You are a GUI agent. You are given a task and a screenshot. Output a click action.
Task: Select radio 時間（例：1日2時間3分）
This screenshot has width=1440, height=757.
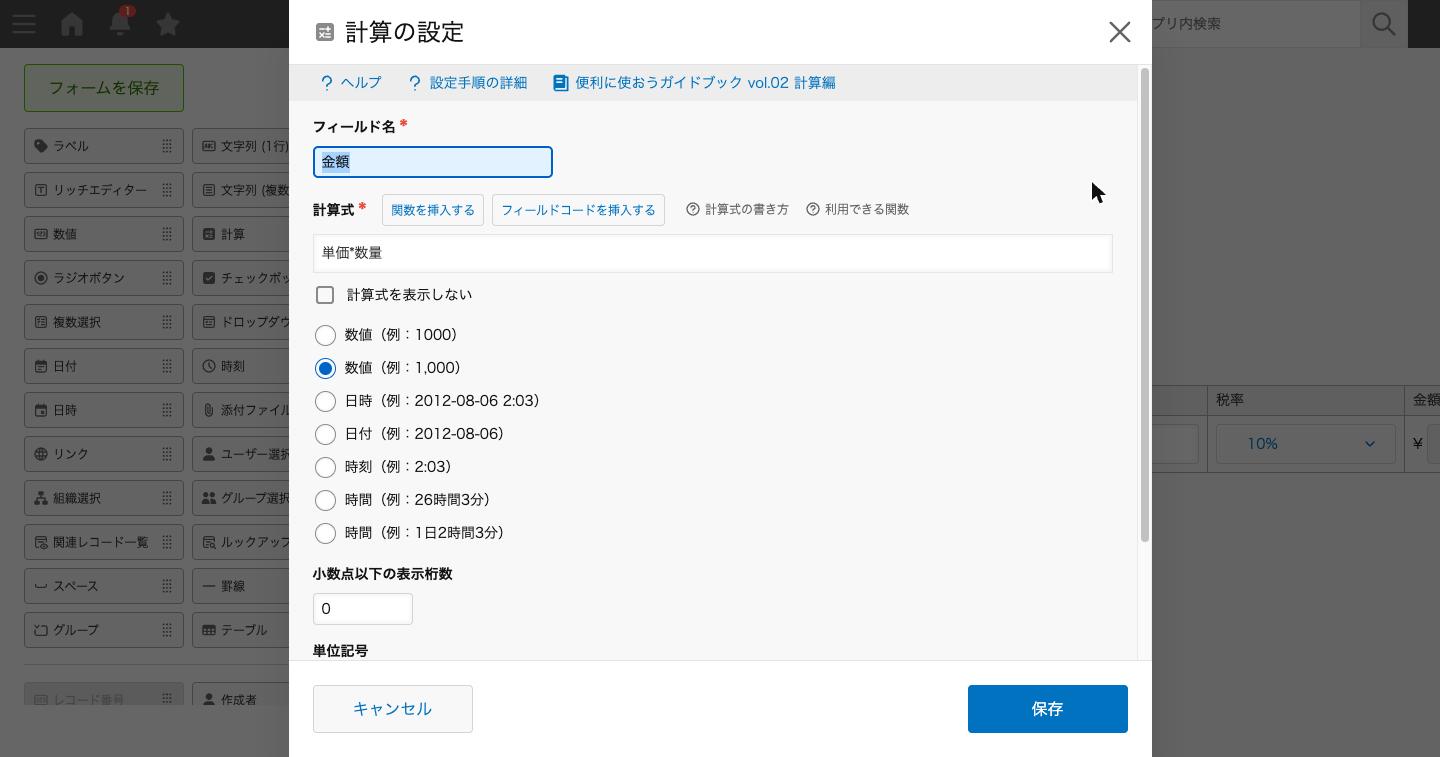click(x=325, y=533)
